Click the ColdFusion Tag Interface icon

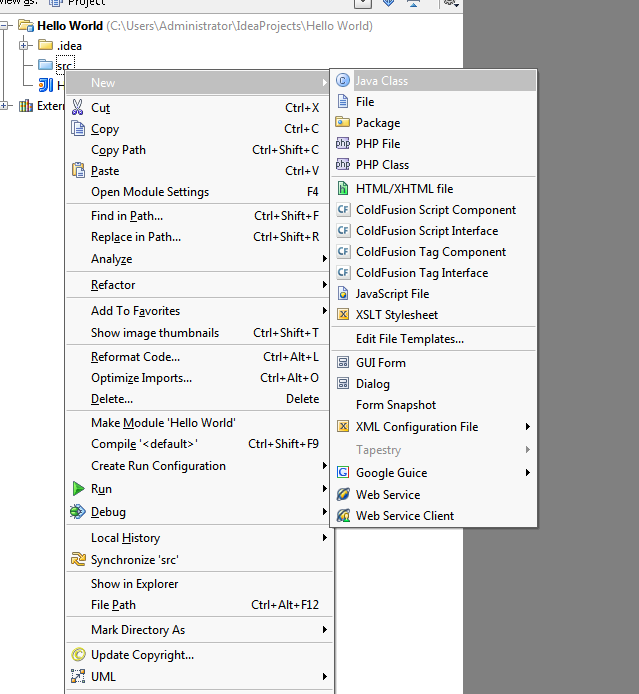[343, 272]
